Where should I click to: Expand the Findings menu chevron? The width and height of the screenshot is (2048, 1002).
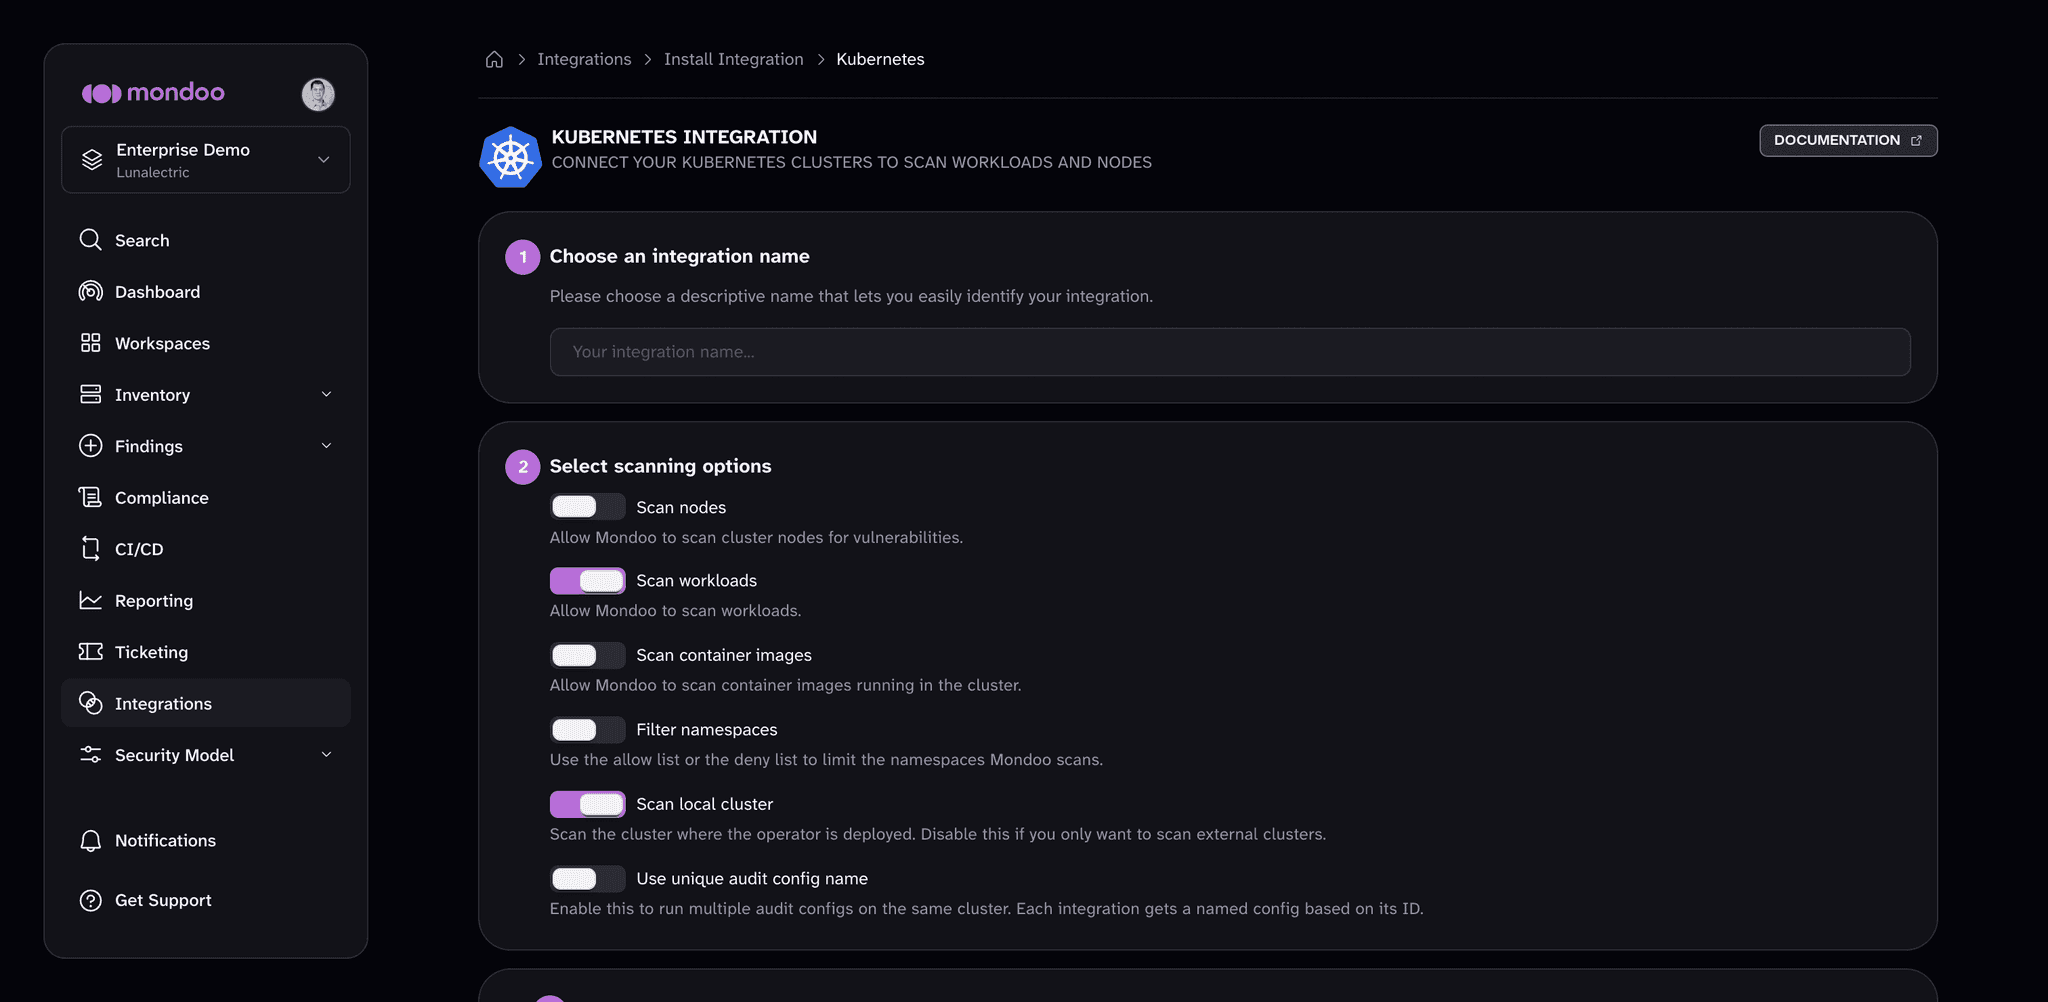point(326,446)
